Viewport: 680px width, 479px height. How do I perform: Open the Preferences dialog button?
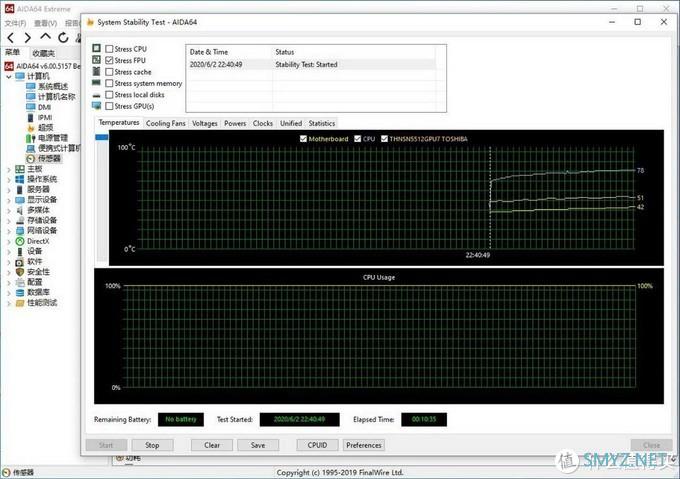[x=364, y=445]
